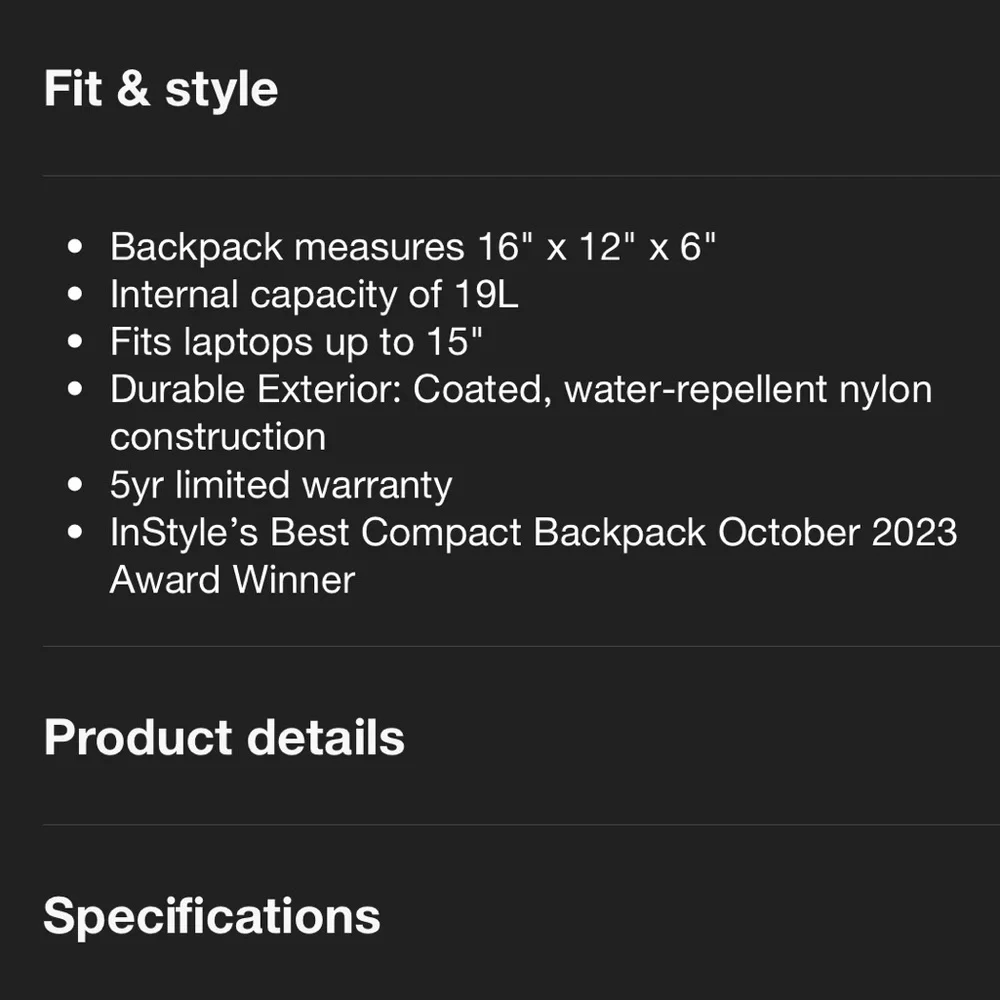This screenshot has width=1000, height=1000.
Task: Click the bullet dot before 'Durable Exterior'
Action: (75, 390)
